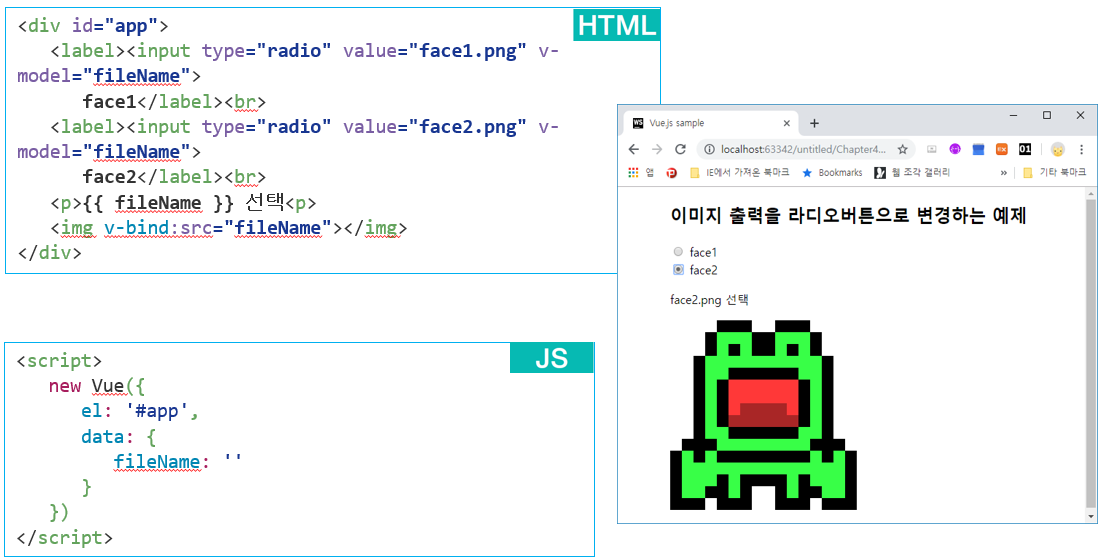Viewport: 1101px width, 559px height.
Task: Open the '기타 북마크' folder
Action: 1054,172
